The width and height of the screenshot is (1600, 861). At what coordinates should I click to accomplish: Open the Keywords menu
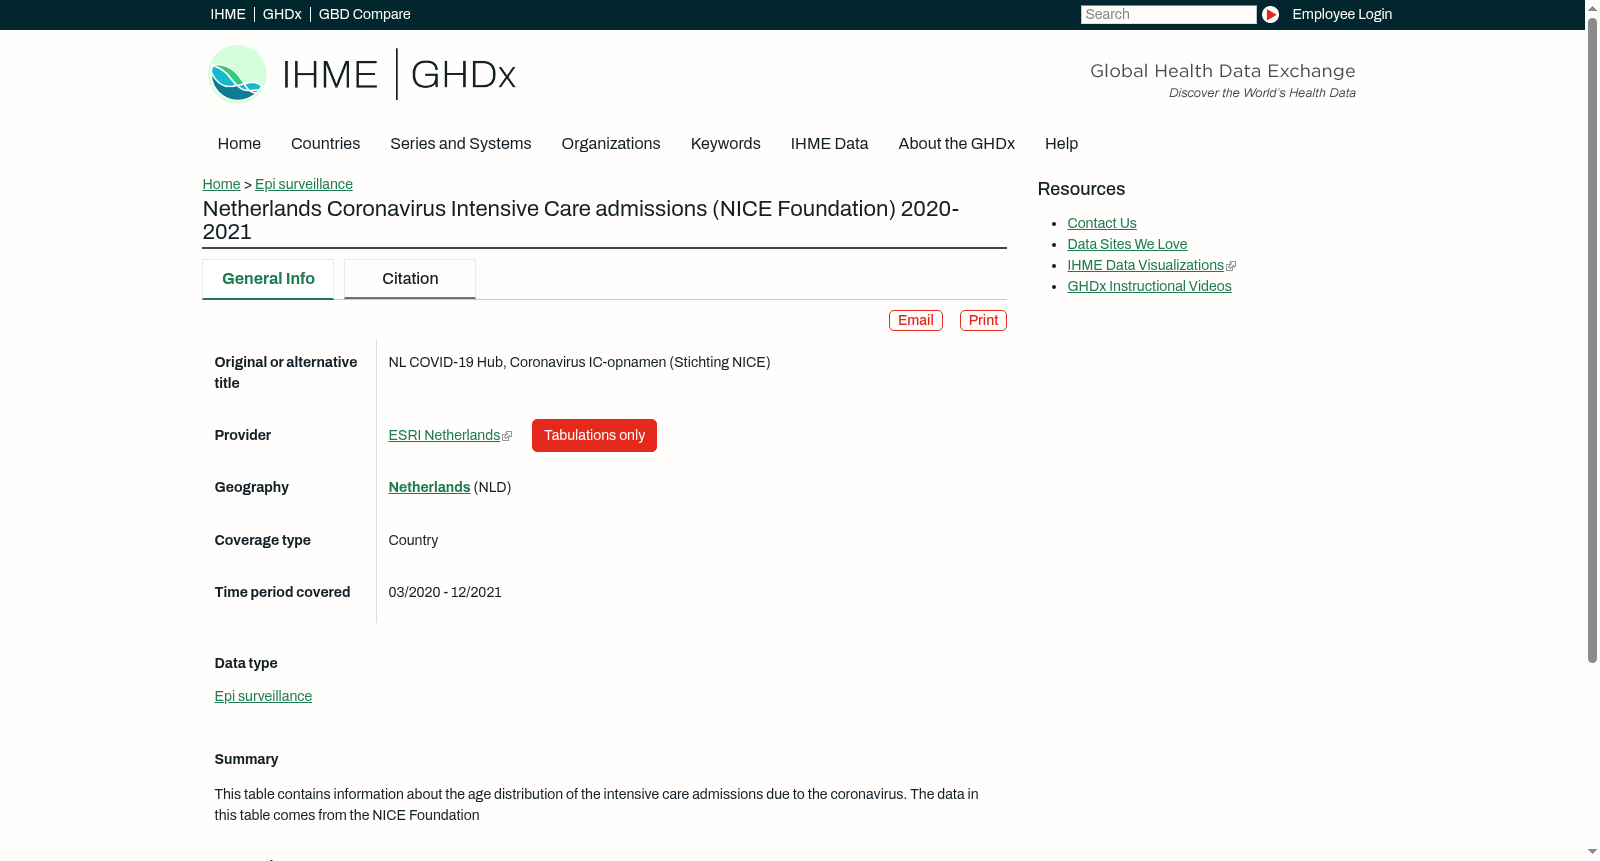725,143
